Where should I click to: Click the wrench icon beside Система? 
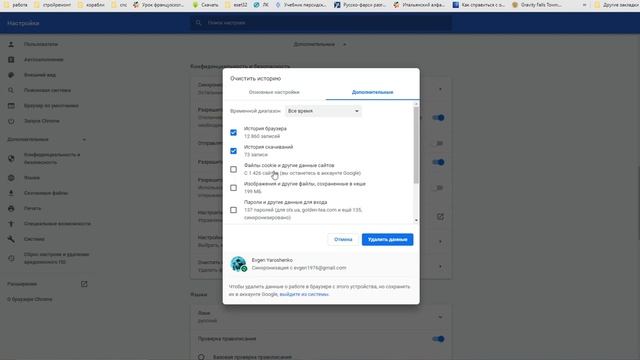11,239
